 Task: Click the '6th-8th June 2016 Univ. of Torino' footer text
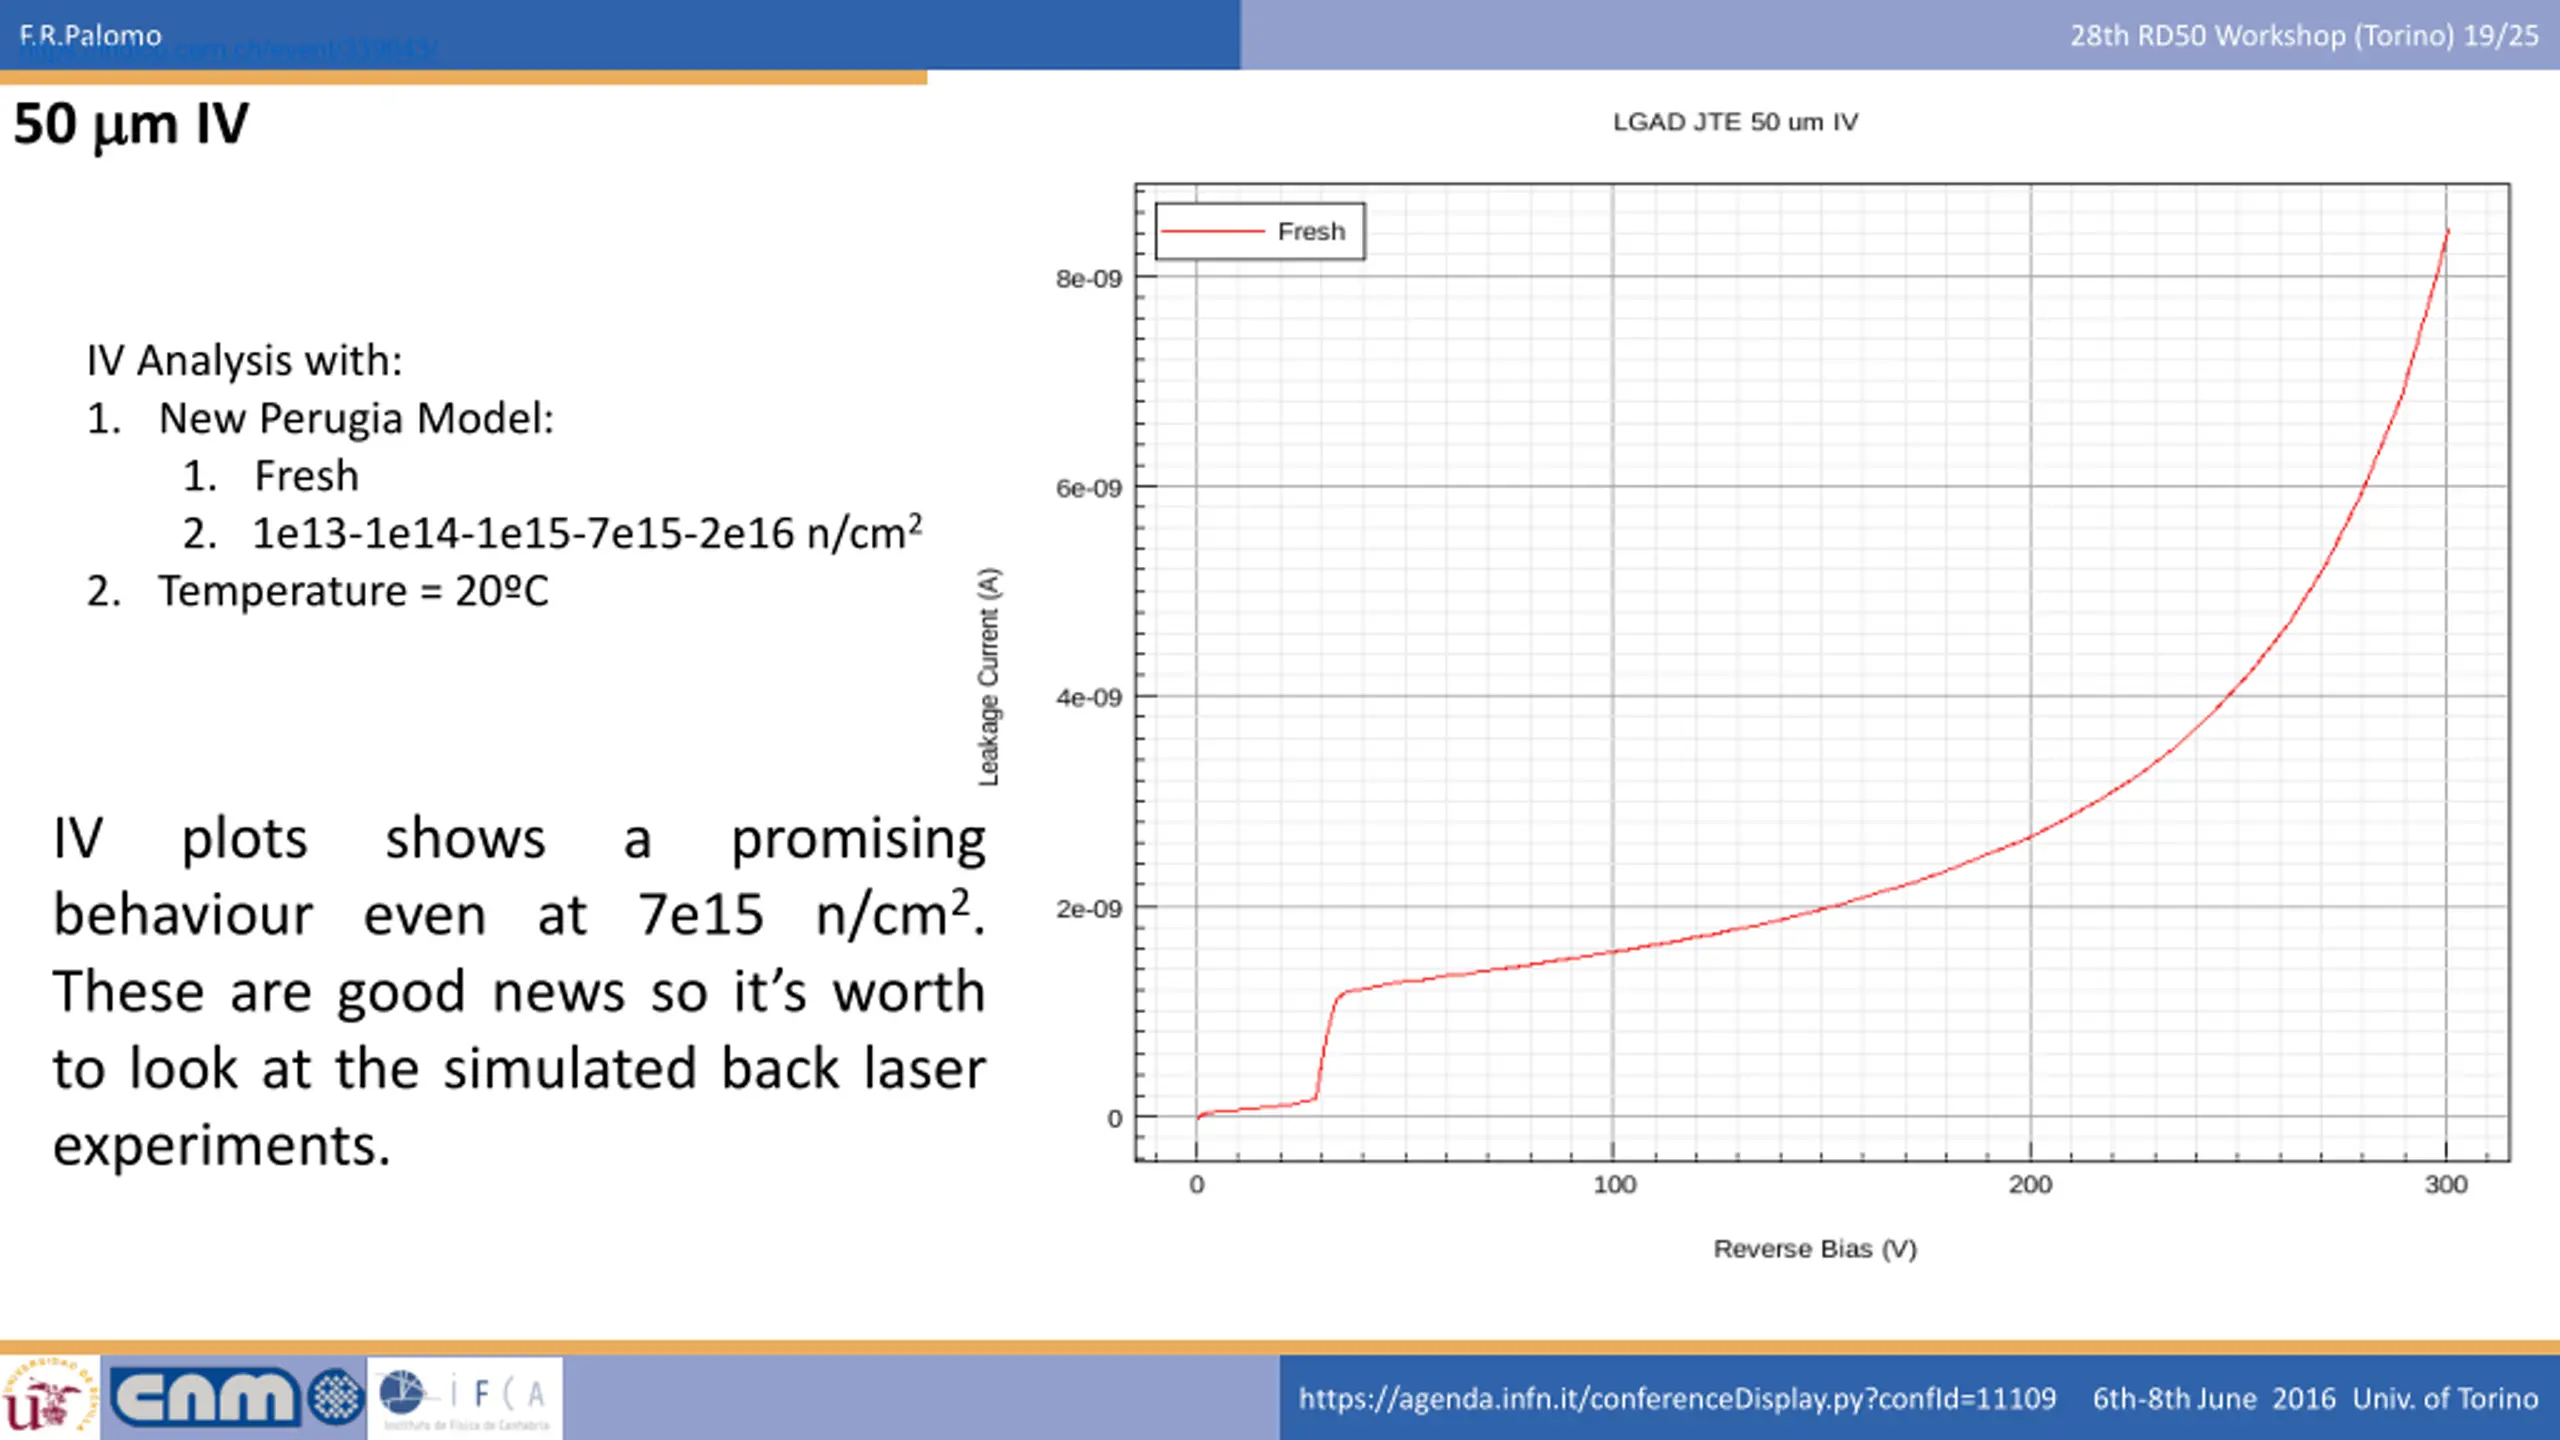pos(2315,1398)
